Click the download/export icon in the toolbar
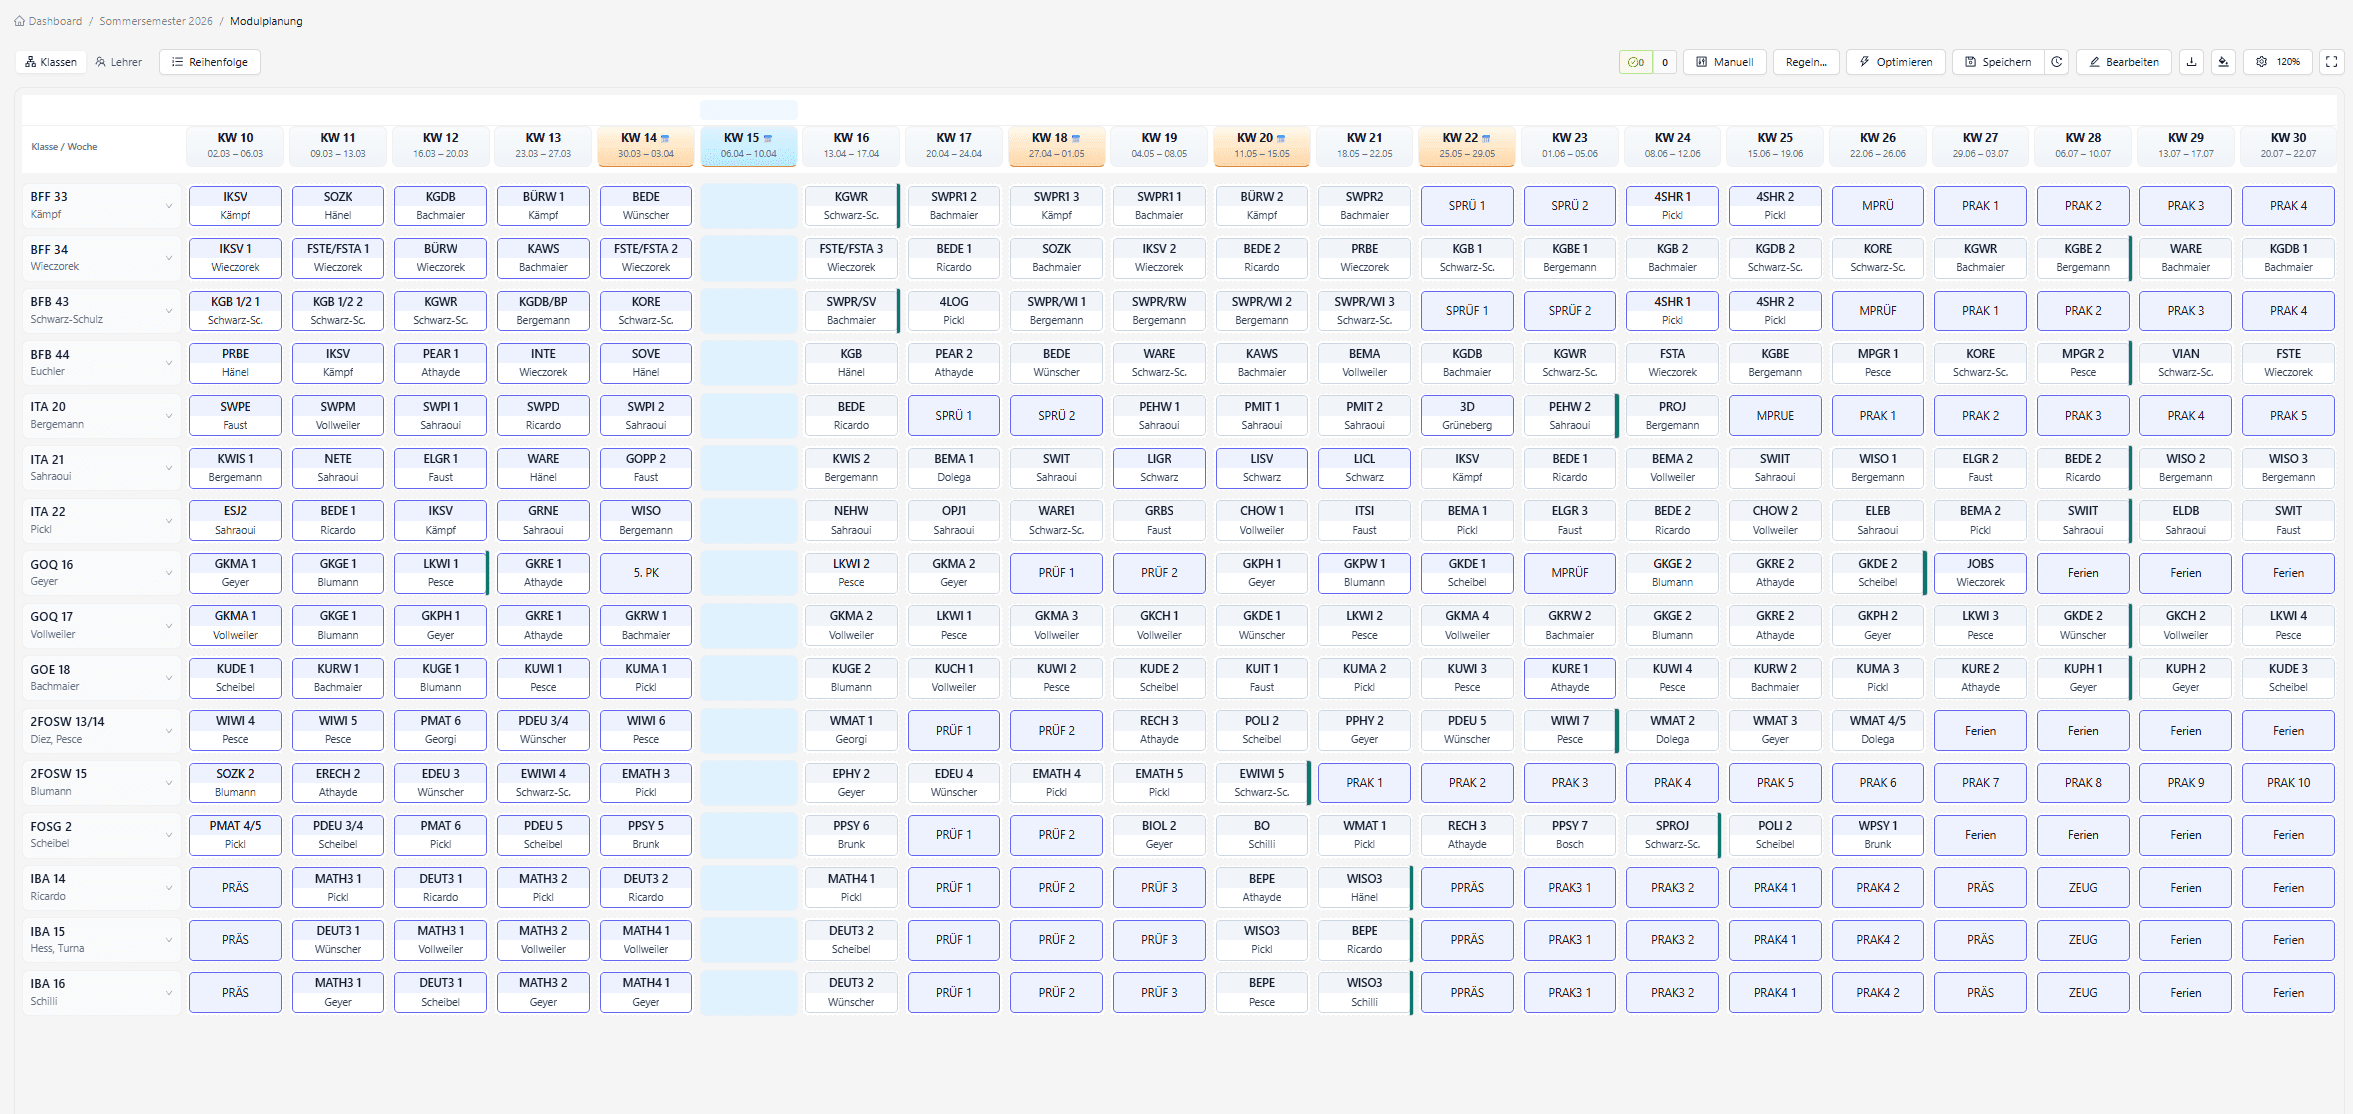 [2191, 61]
